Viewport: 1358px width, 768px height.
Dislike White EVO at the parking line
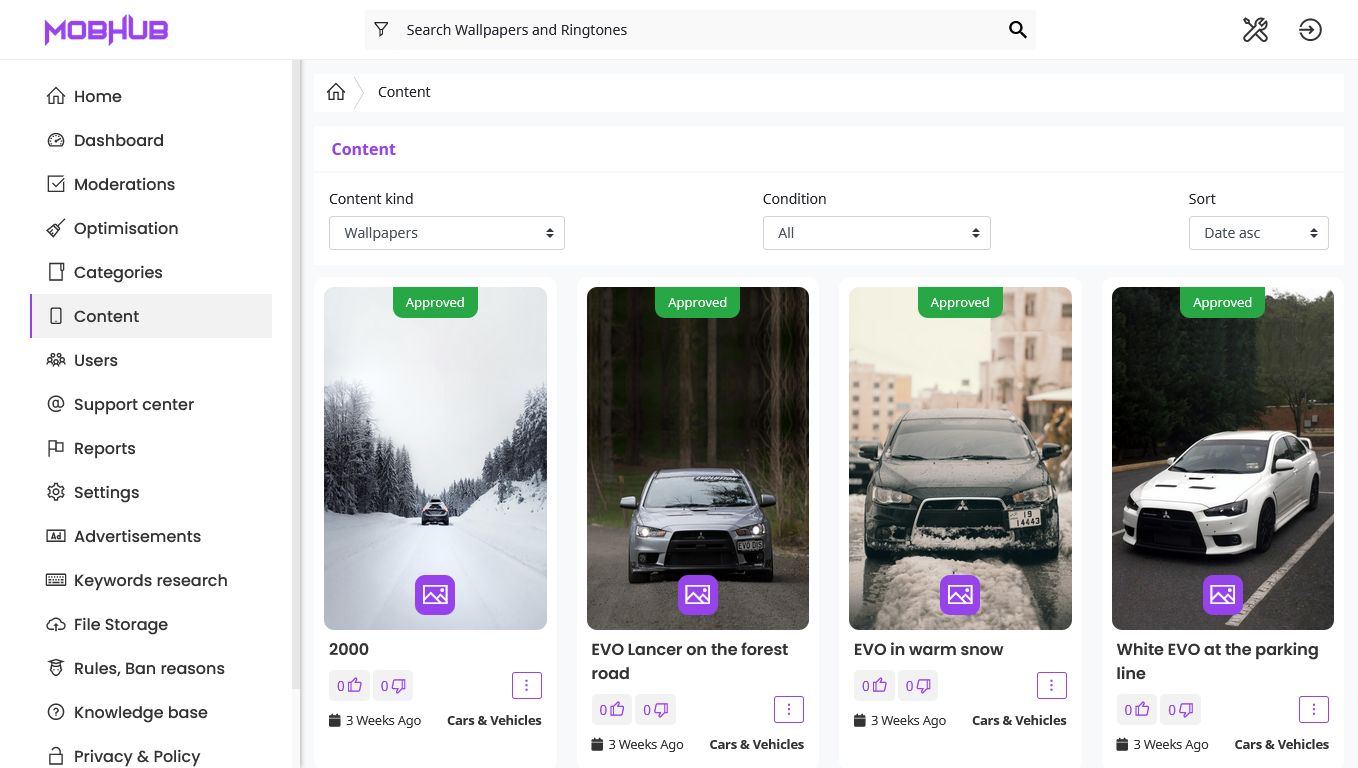1181,710
